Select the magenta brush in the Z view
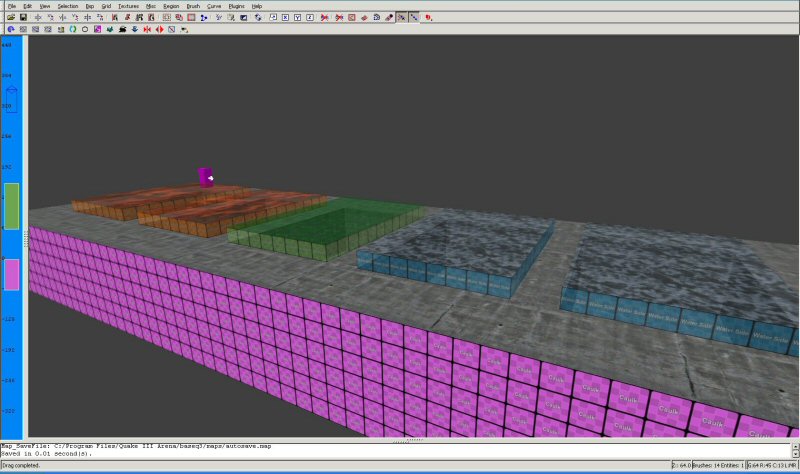Image resolution: width=800 pixels, height=474 pixels. click(x=11, y=274)
